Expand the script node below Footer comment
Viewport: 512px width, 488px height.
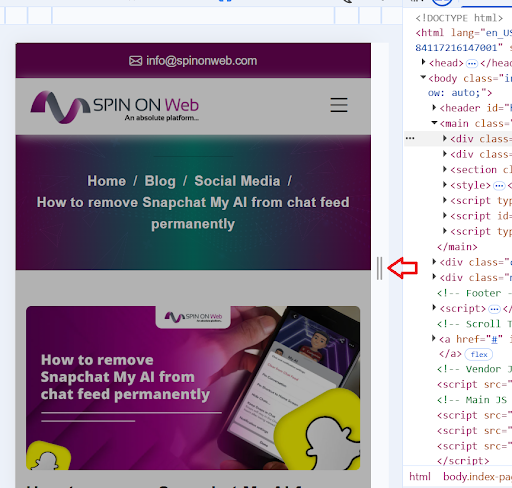tap(434, 308)
